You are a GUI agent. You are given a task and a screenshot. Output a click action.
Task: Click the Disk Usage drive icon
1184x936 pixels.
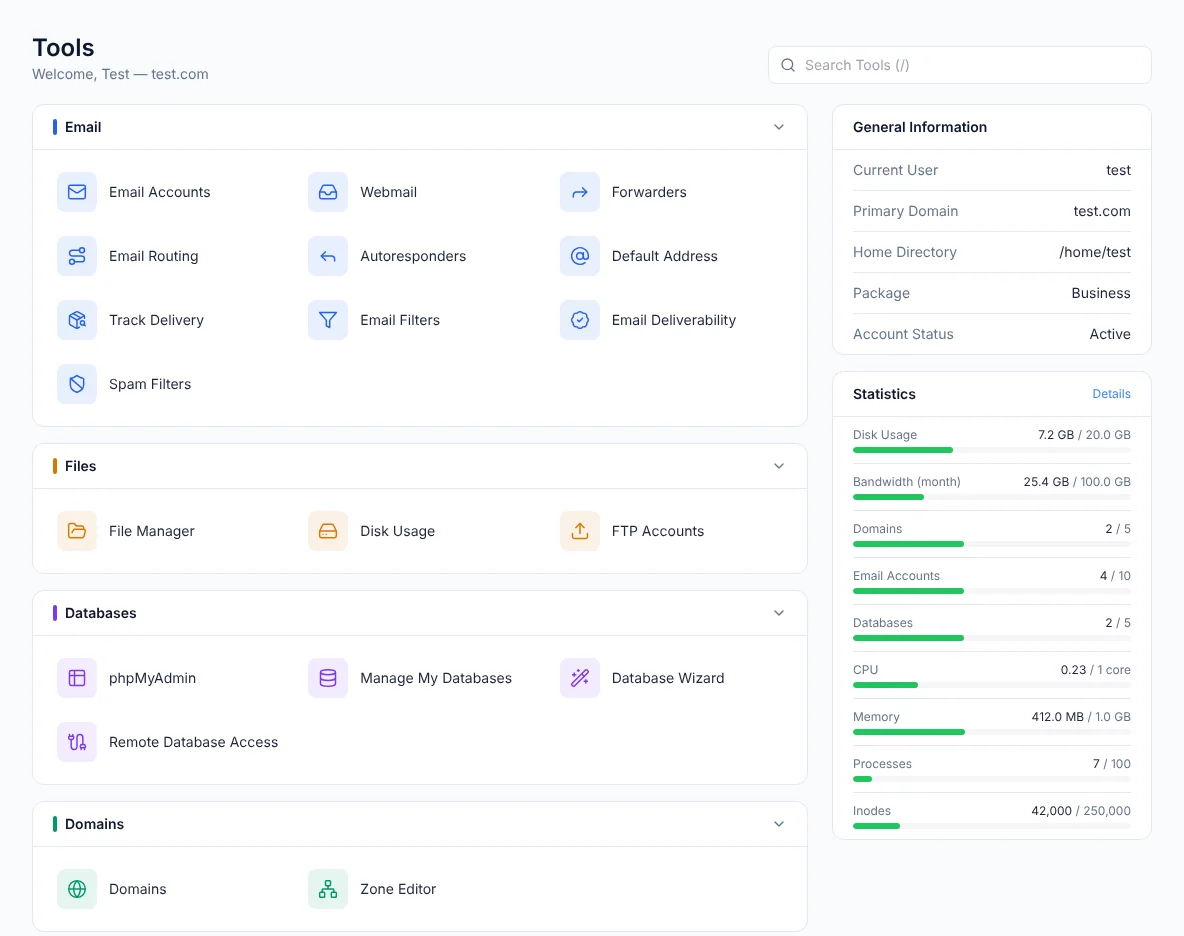click(328, 531)
